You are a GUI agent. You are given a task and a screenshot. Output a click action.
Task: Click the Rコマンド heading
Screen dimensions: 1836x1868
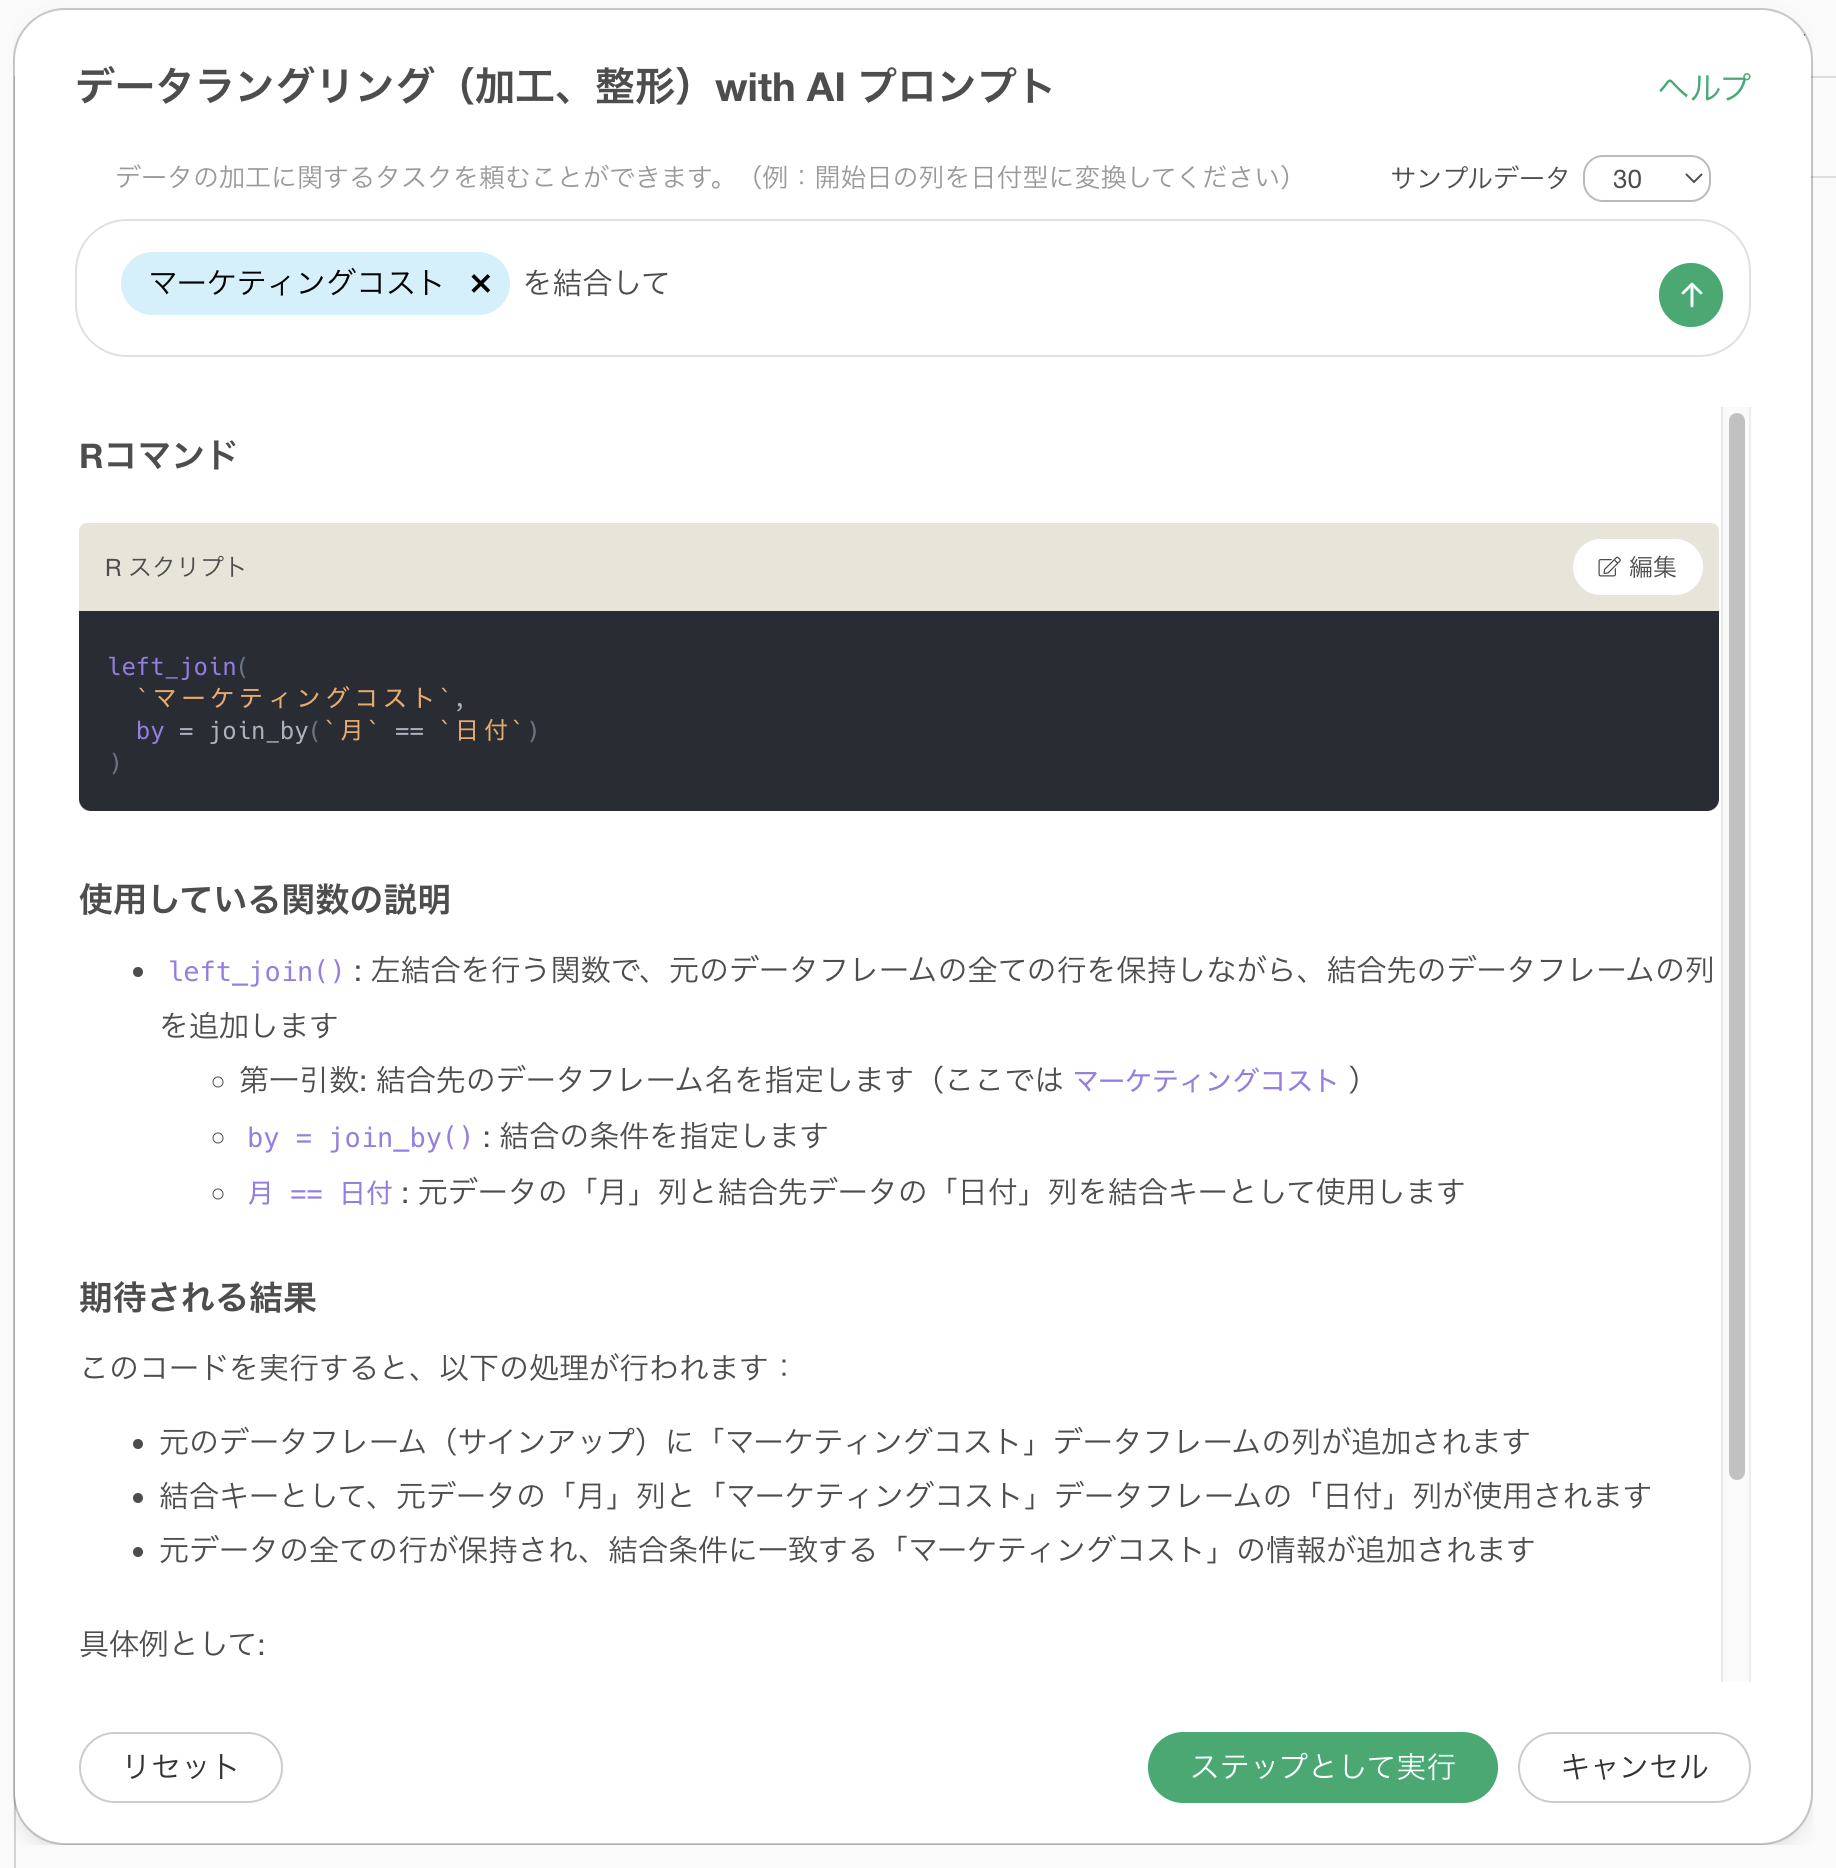click(x=158, y=456)
